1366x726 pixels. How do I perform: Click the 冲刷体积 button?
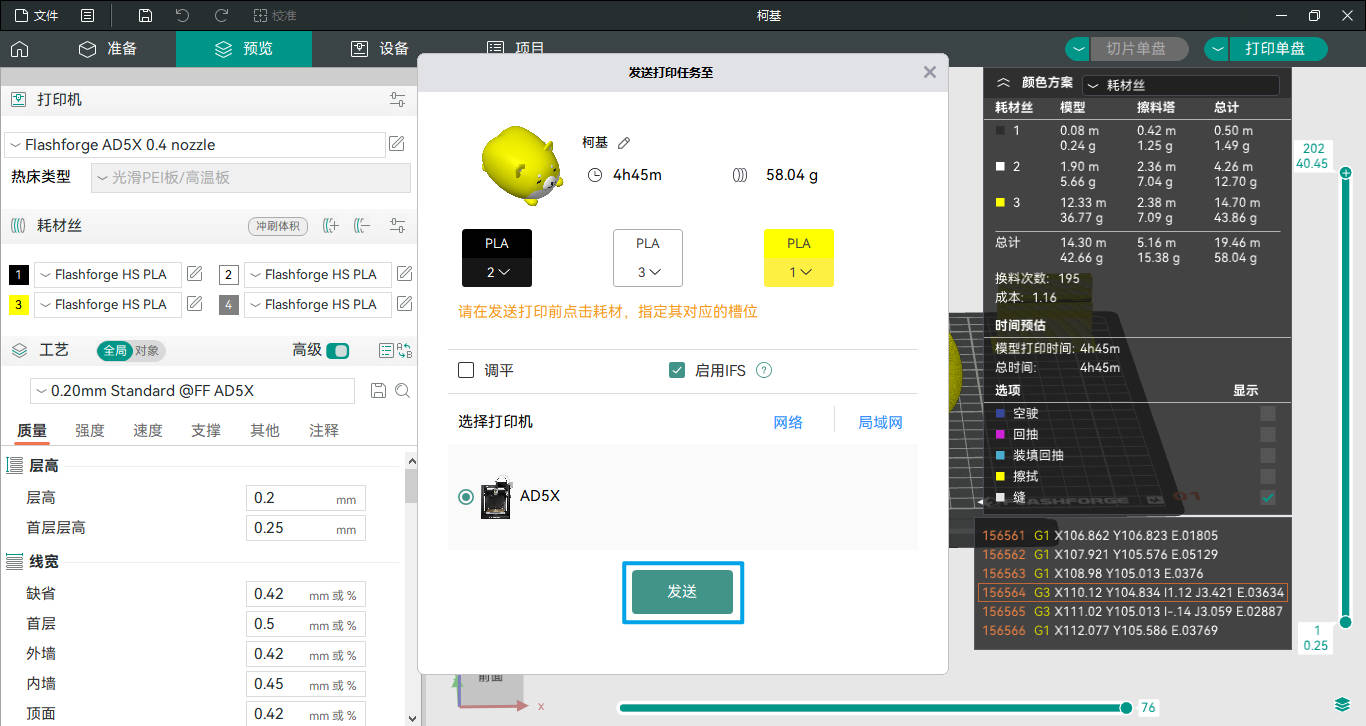(278, 226)
